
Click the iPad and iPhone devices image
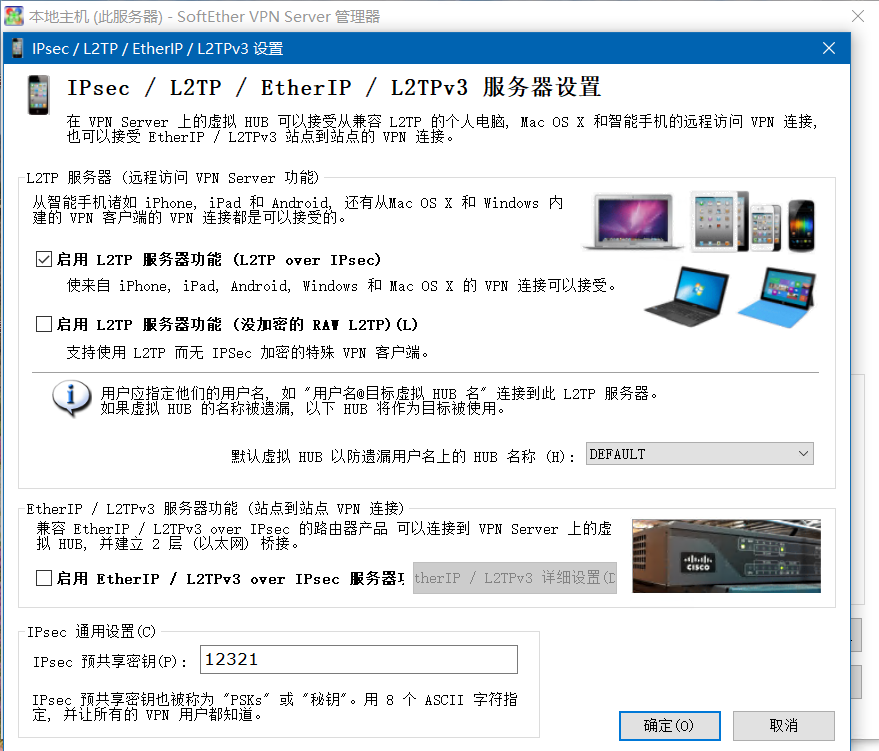[735, 221]
